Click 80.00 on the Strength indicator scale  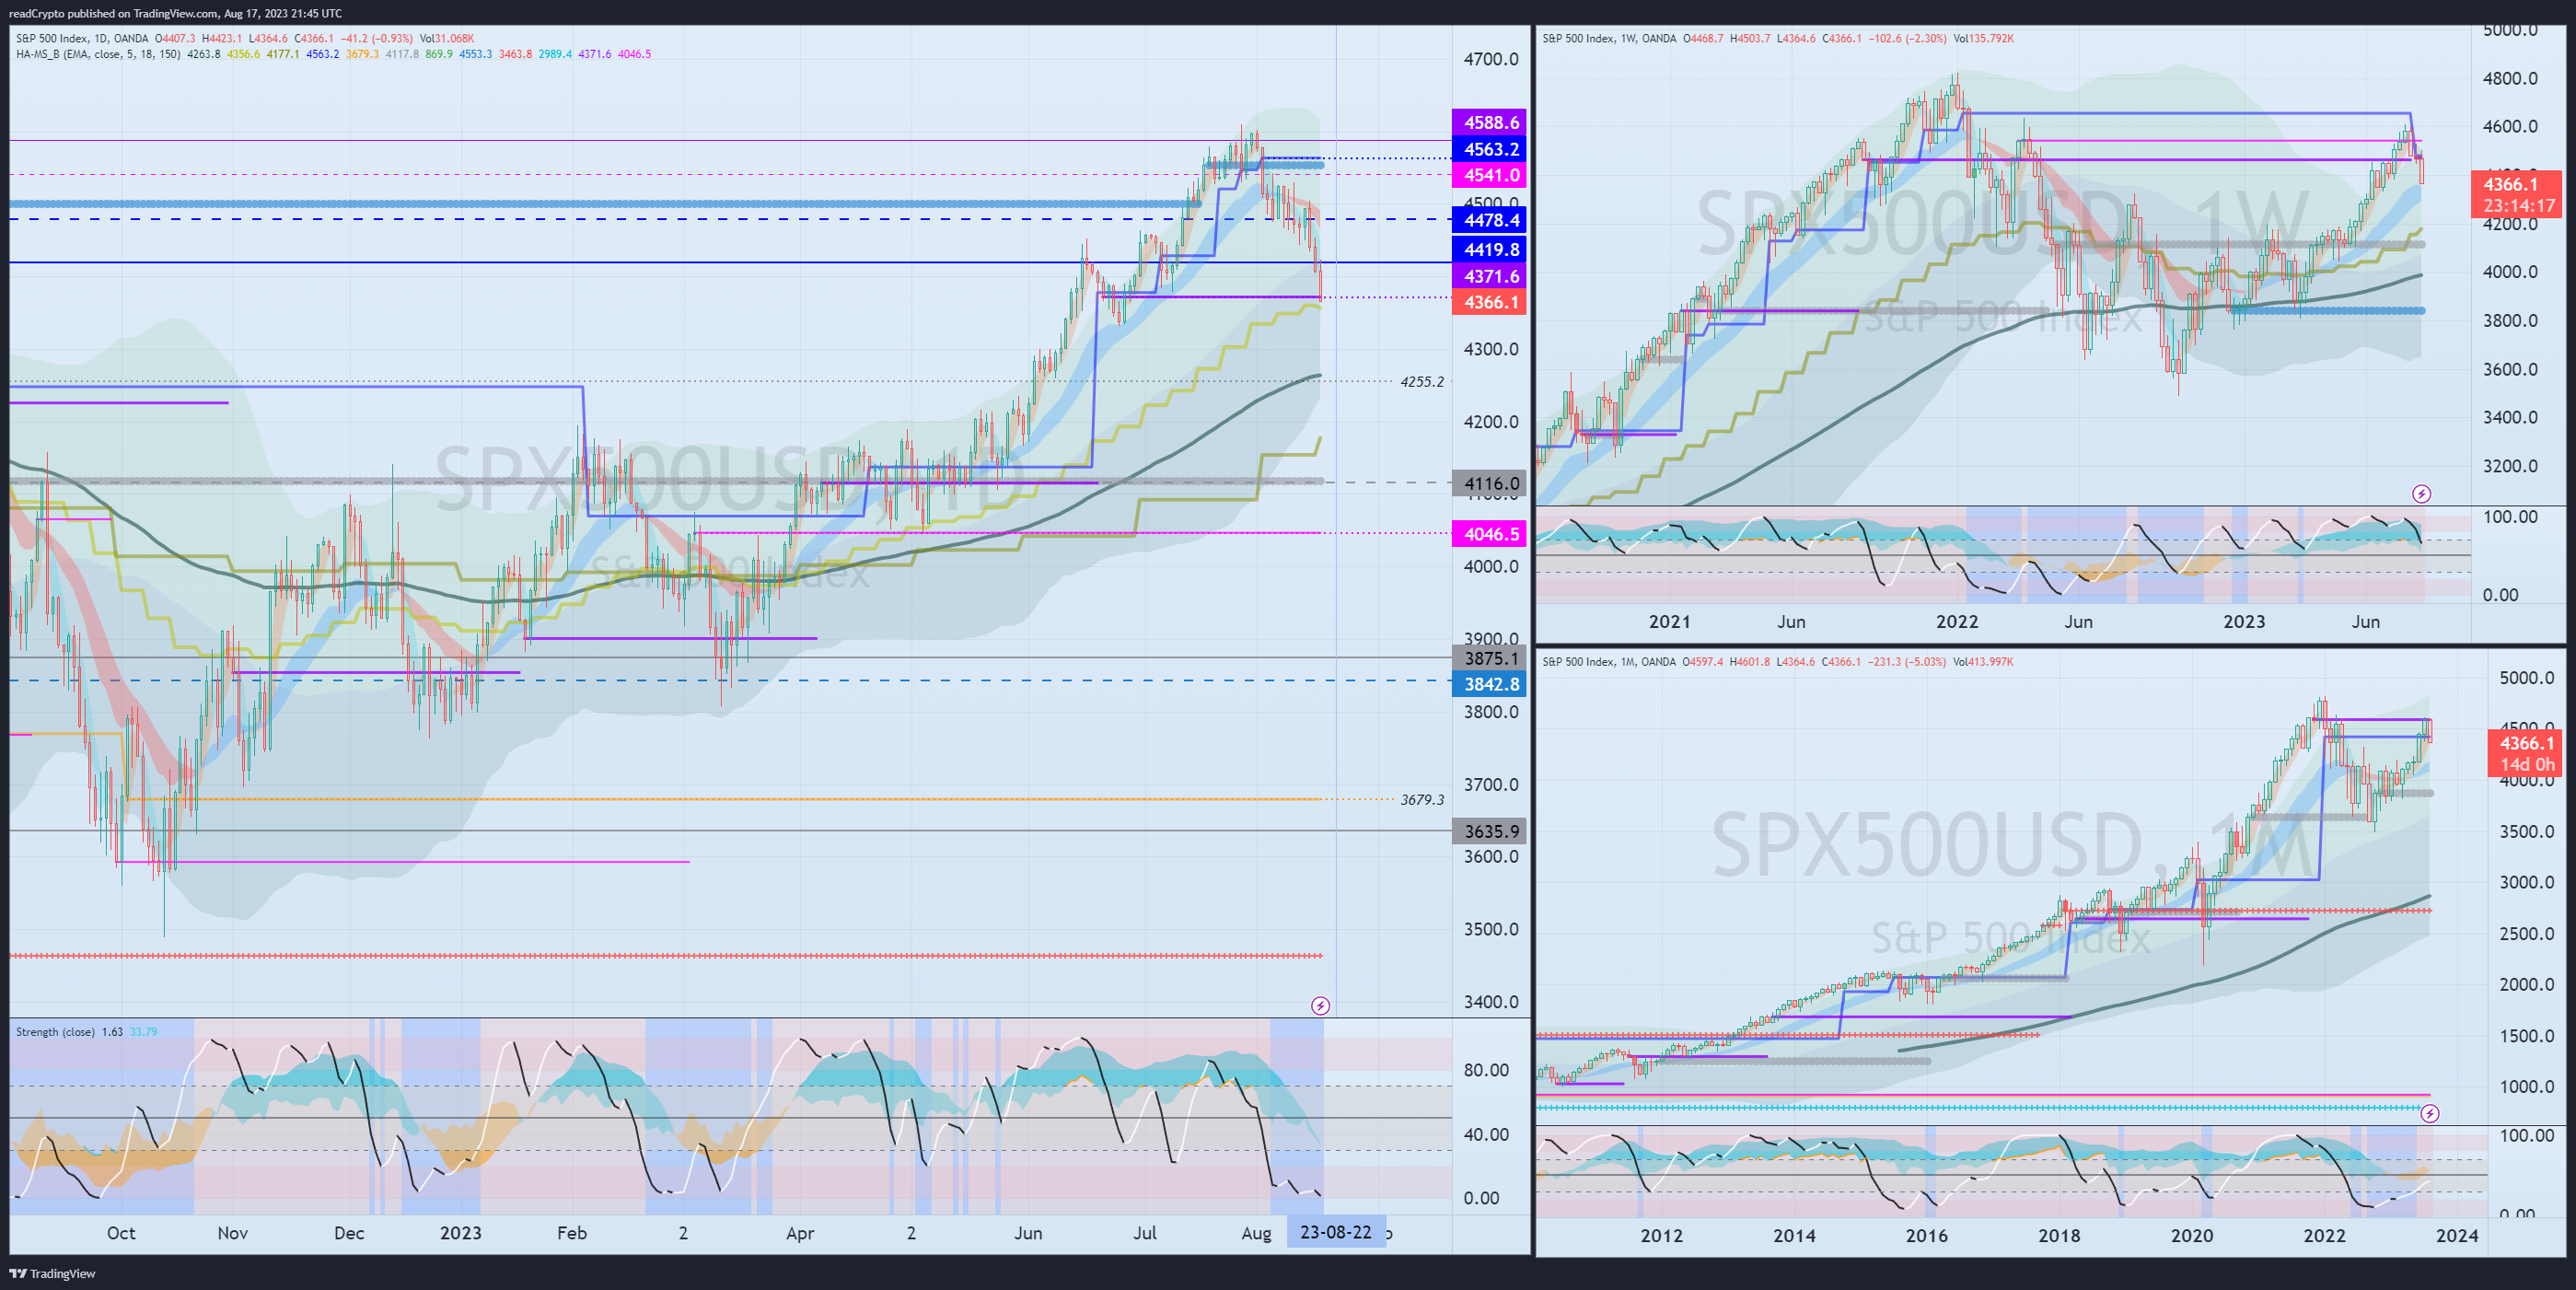[1486, 1070]
